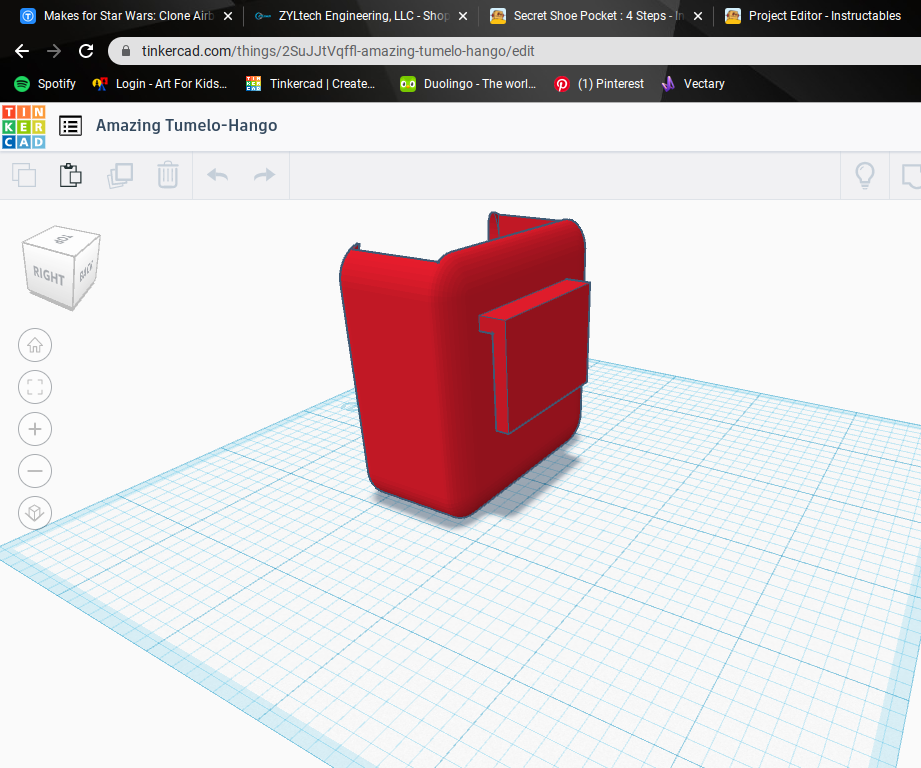
Task: Go back in browser history
Action: (x=22, y=51)
